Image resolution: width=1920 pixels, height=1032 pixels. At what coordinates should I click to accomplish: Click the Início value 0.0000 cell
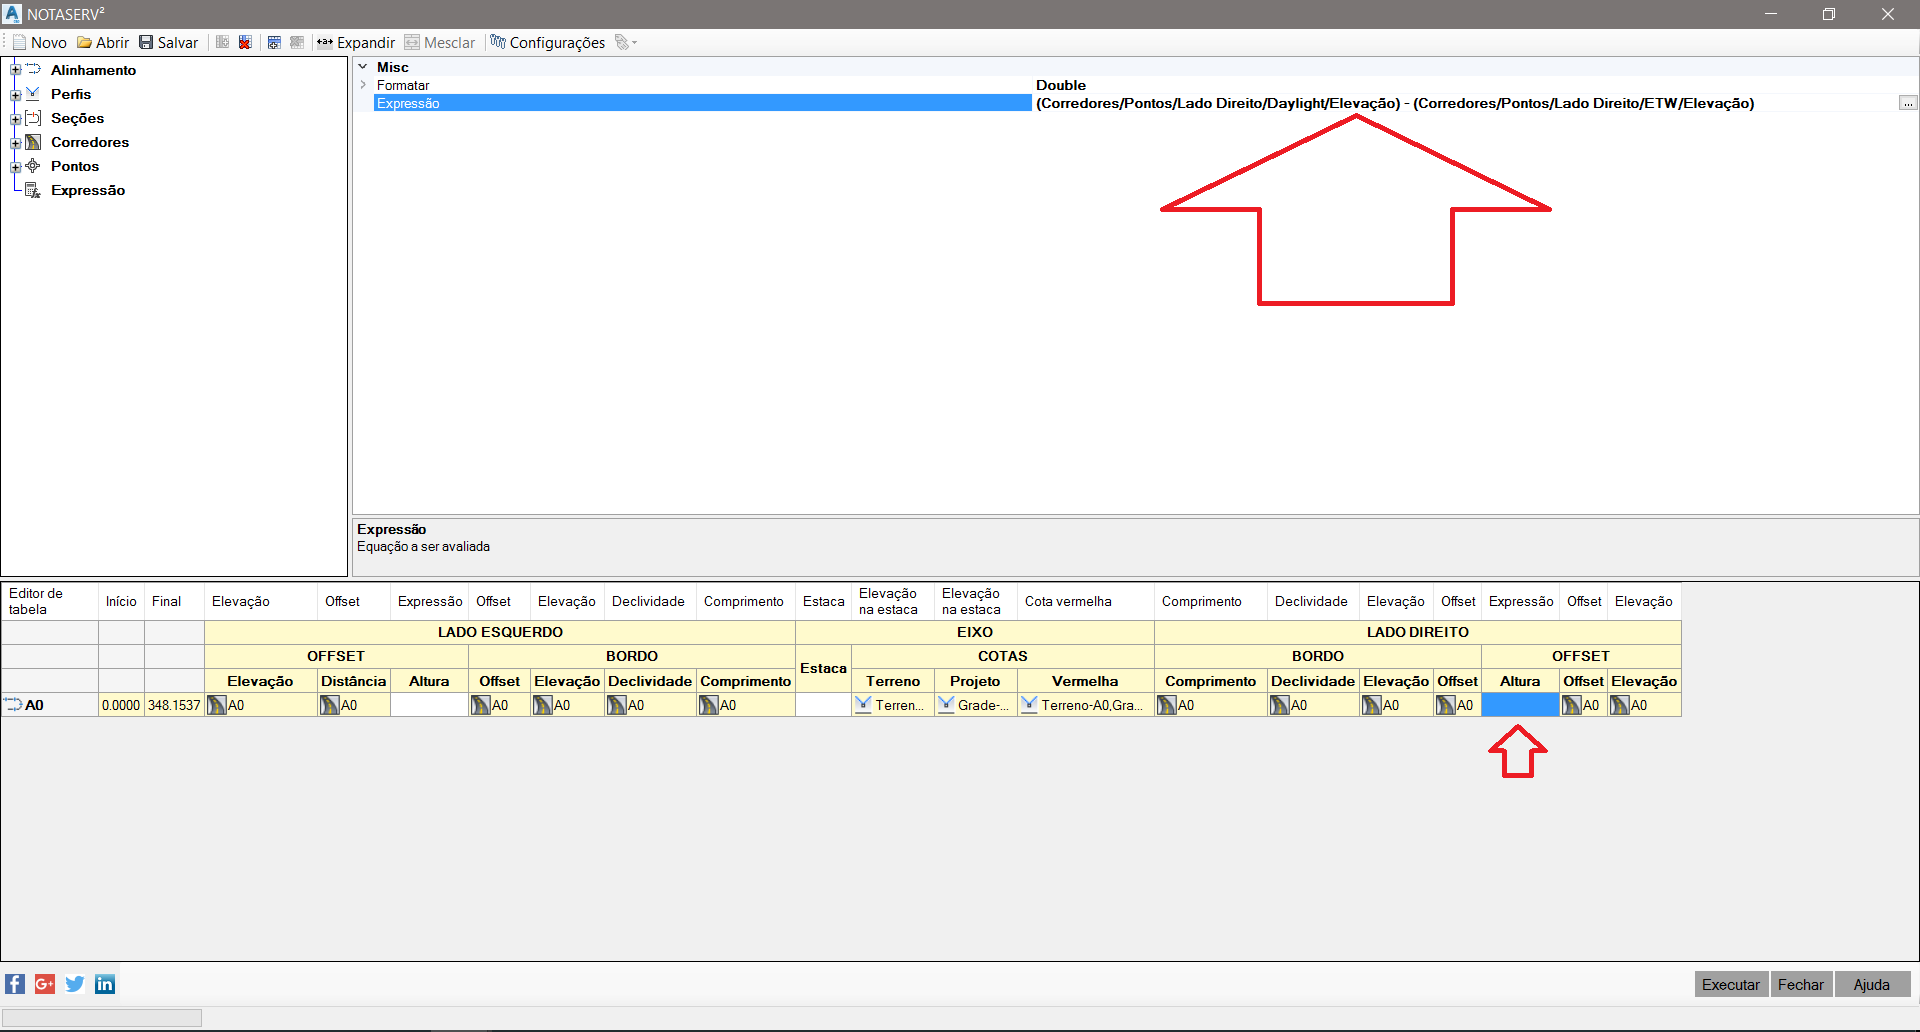(121, 705)
